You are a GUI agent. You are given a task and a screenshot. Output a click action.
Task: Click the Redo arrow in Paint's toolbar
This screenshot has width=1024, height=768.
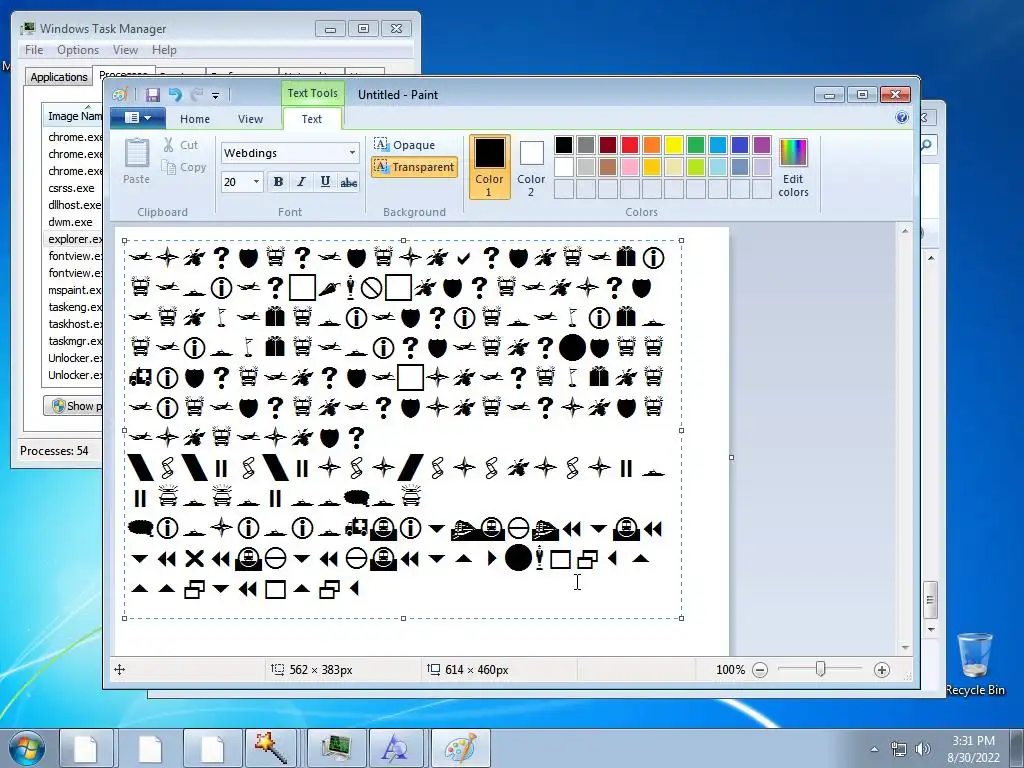point(197,95)
